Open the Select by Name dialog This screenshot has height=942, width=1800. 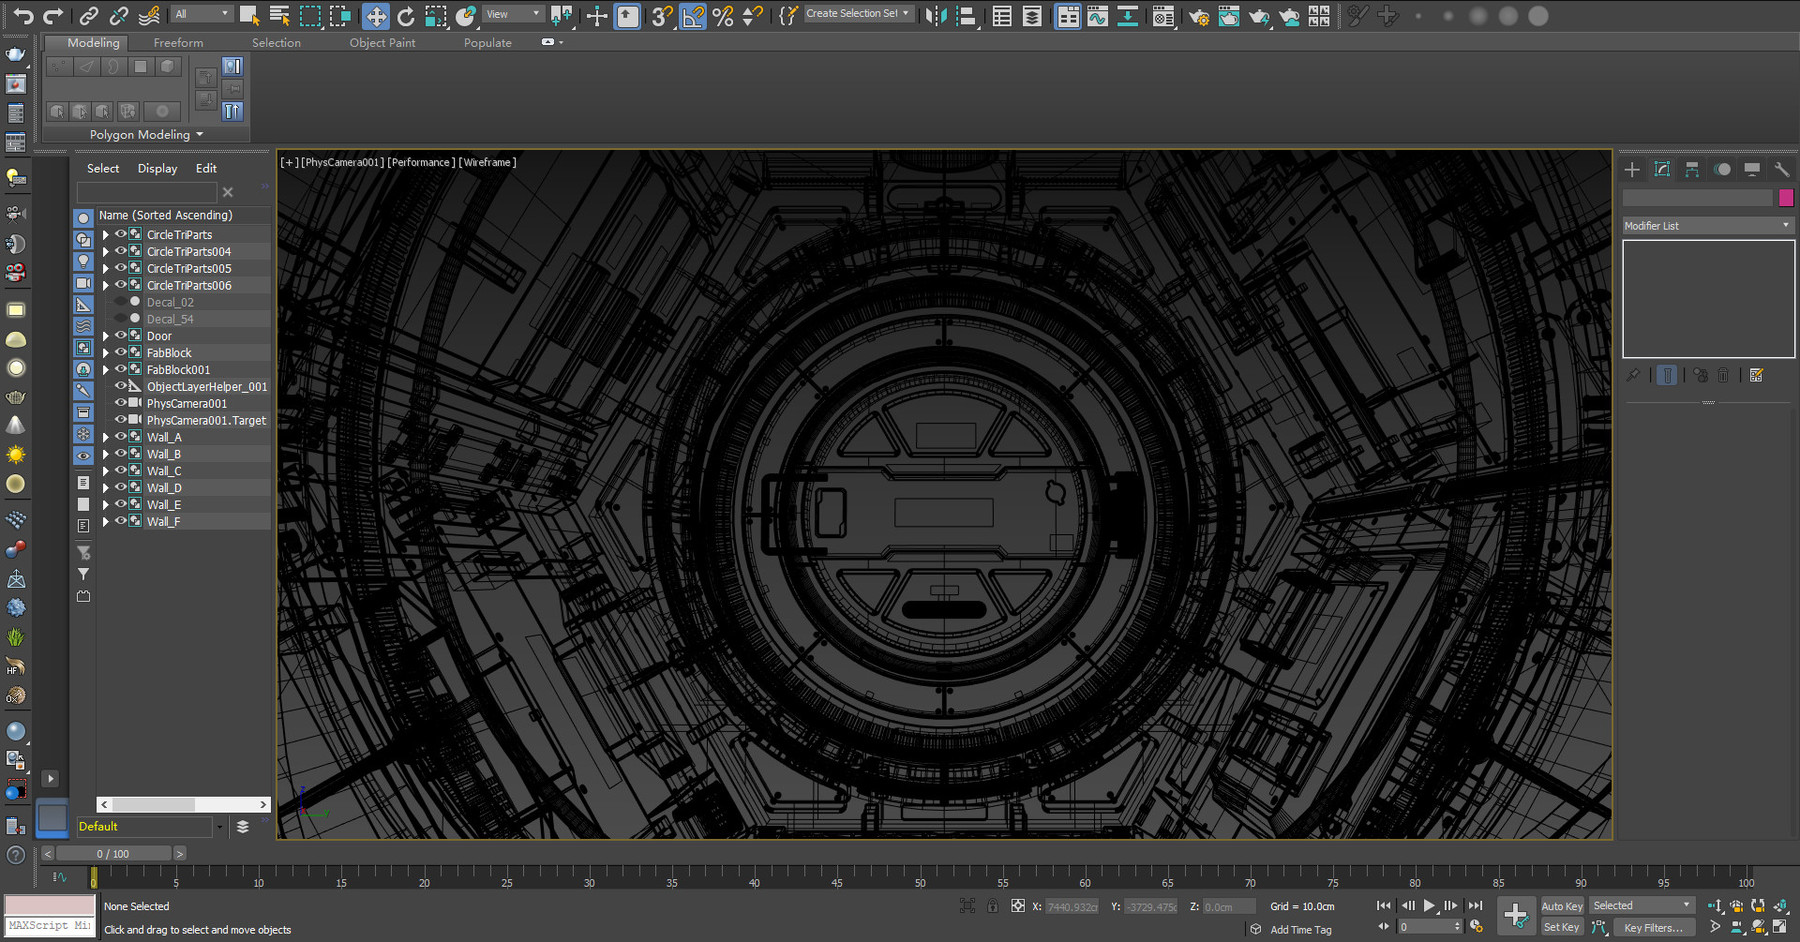click(280, 15)
